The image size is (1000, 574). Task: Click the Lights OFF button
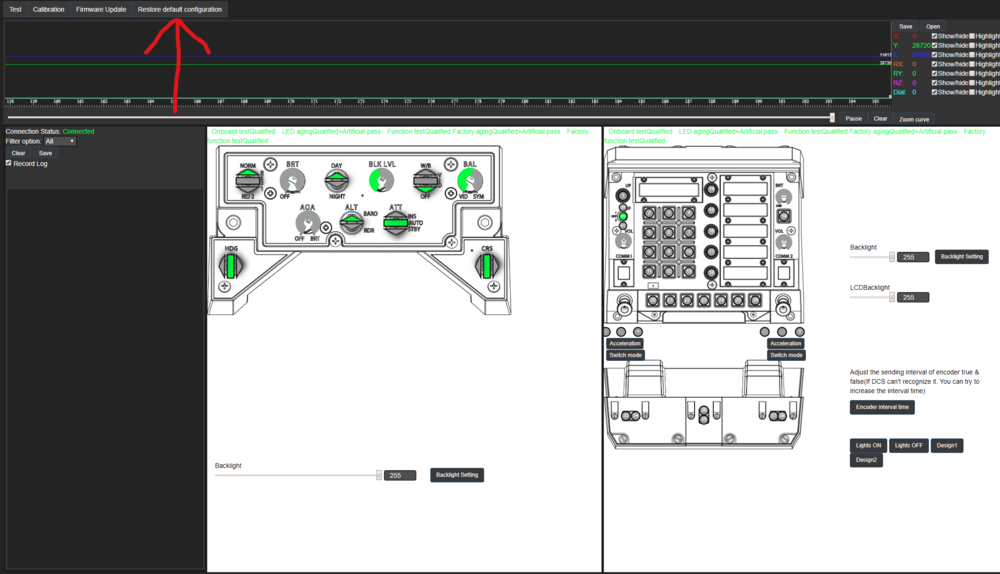(x=908, y=446)
